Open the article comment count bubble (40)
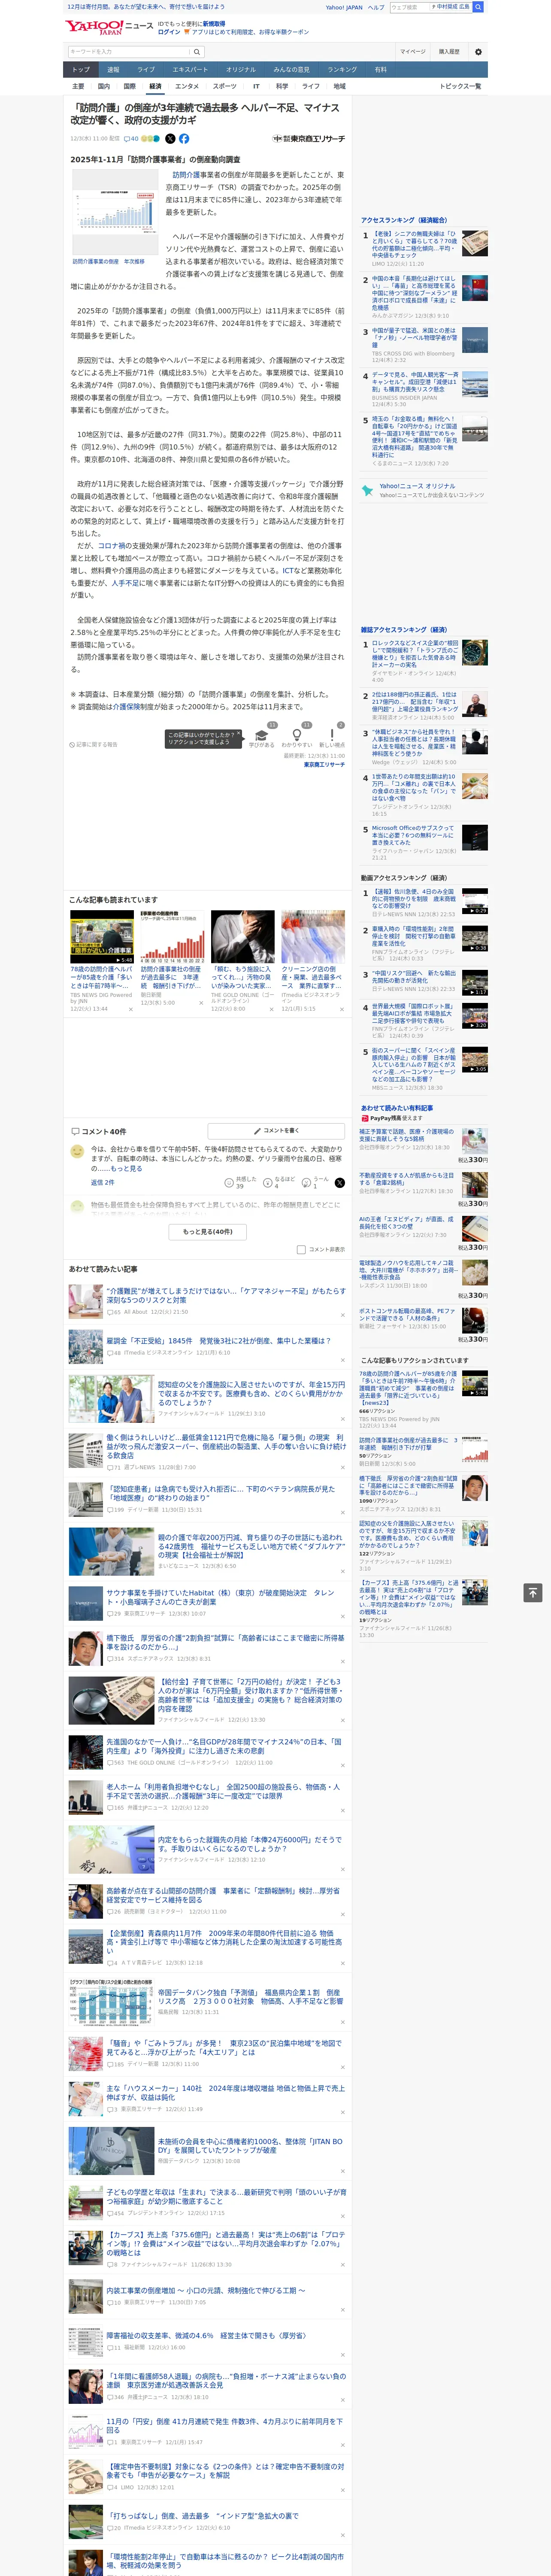Image resolution: width=551 pixels, height=2576 pixels. click(131, 139)
